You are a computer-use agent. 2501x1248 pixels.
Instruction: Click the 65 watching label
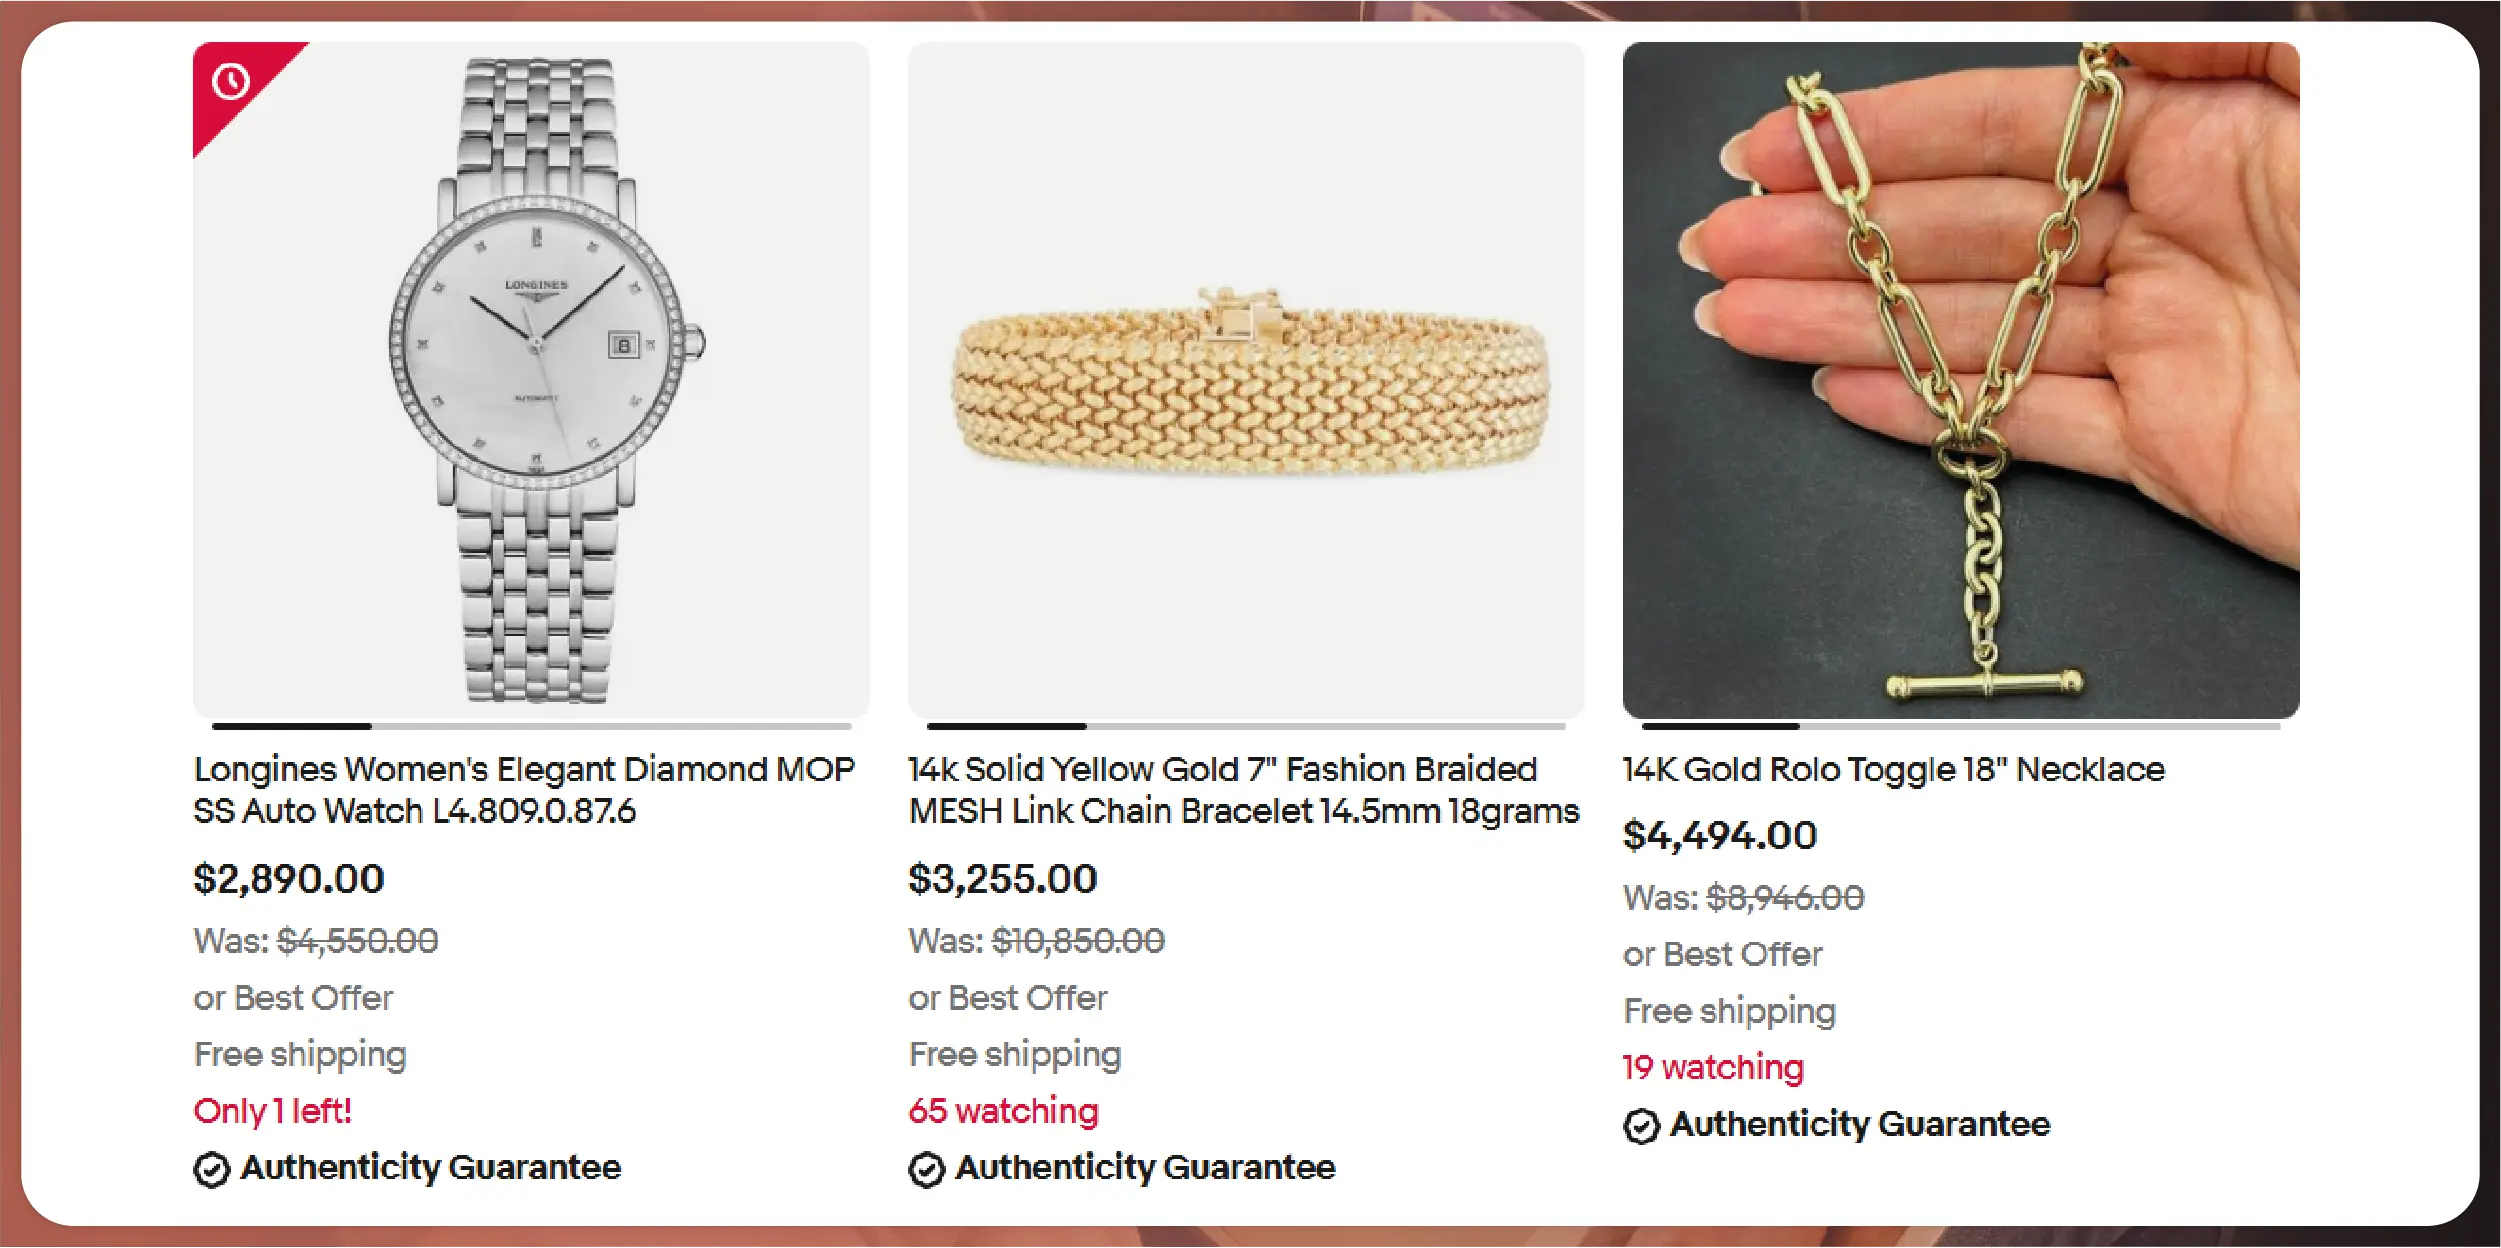[x=1003, y=1111]
